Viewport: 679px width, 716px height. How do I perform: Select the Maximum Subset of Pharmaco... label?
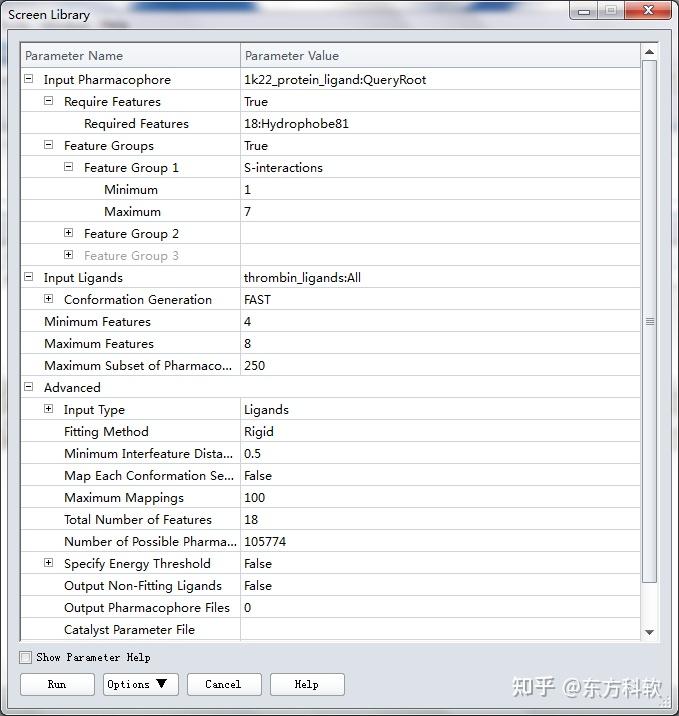138,365
